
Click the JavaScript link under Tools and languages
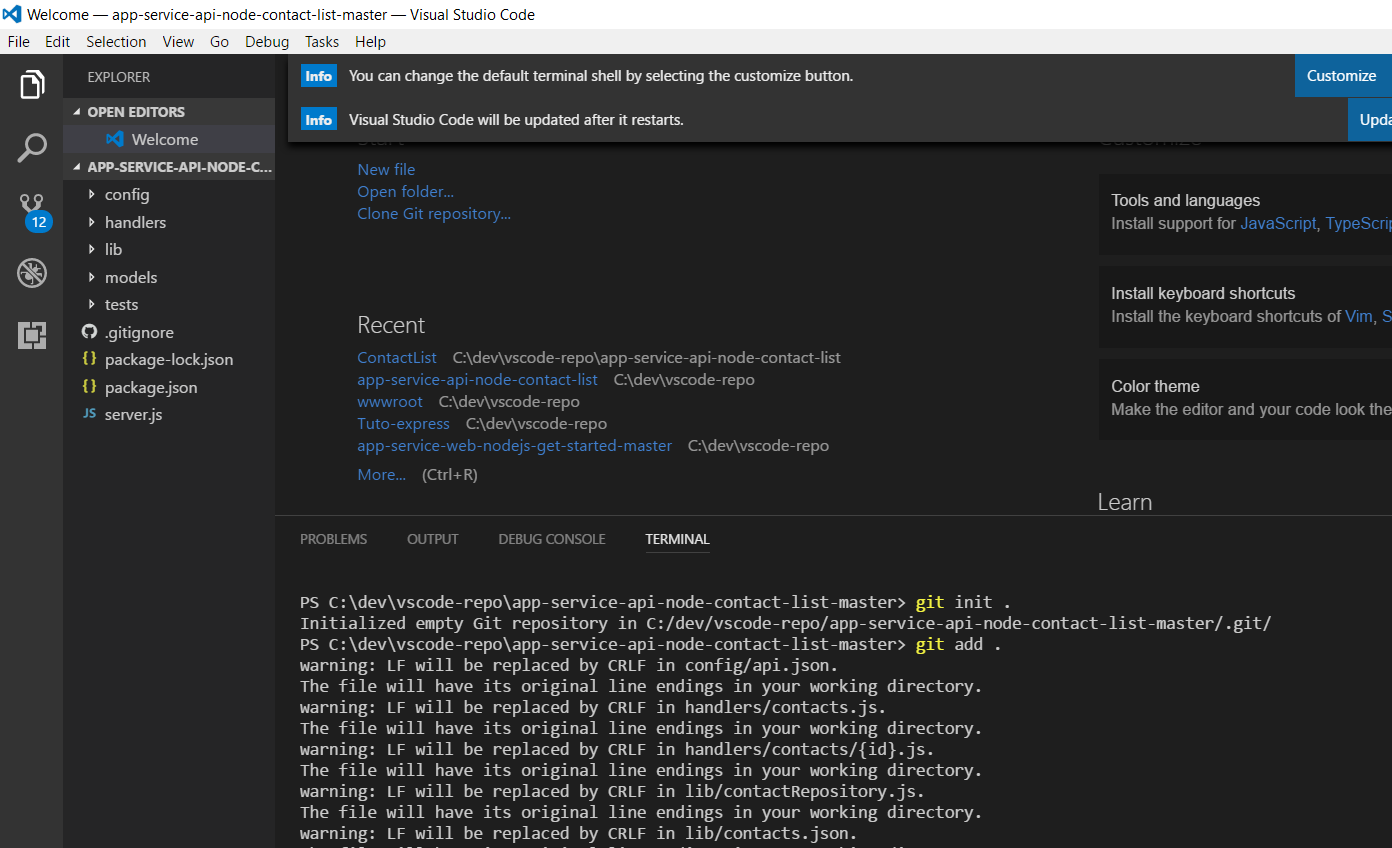pyautogui.click(x=1278, y=223)
